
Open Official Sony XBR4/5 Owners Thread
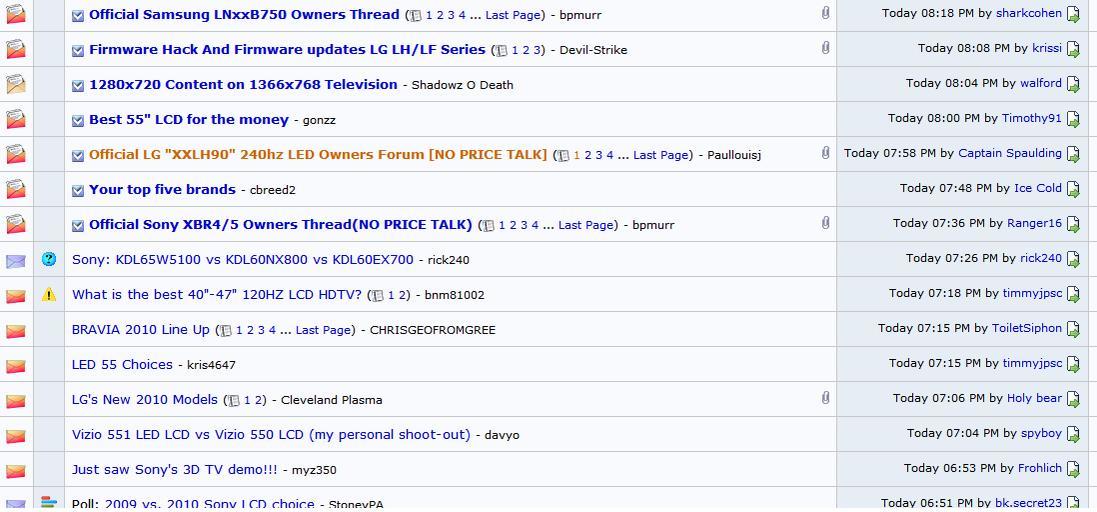[x=281, y=224]
